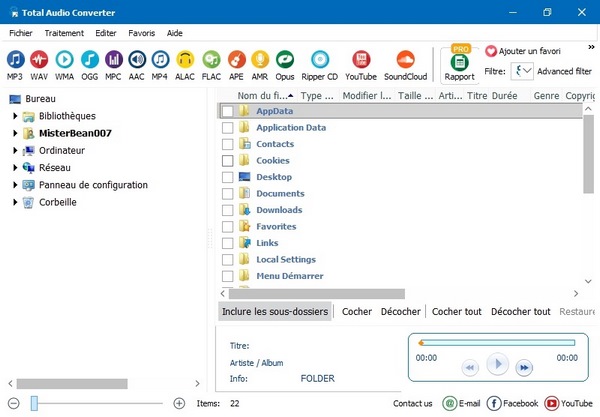The height and width of the screenshot is (417, 600).
Task: Open the Advanced filter link
Action: pos(564,71)
